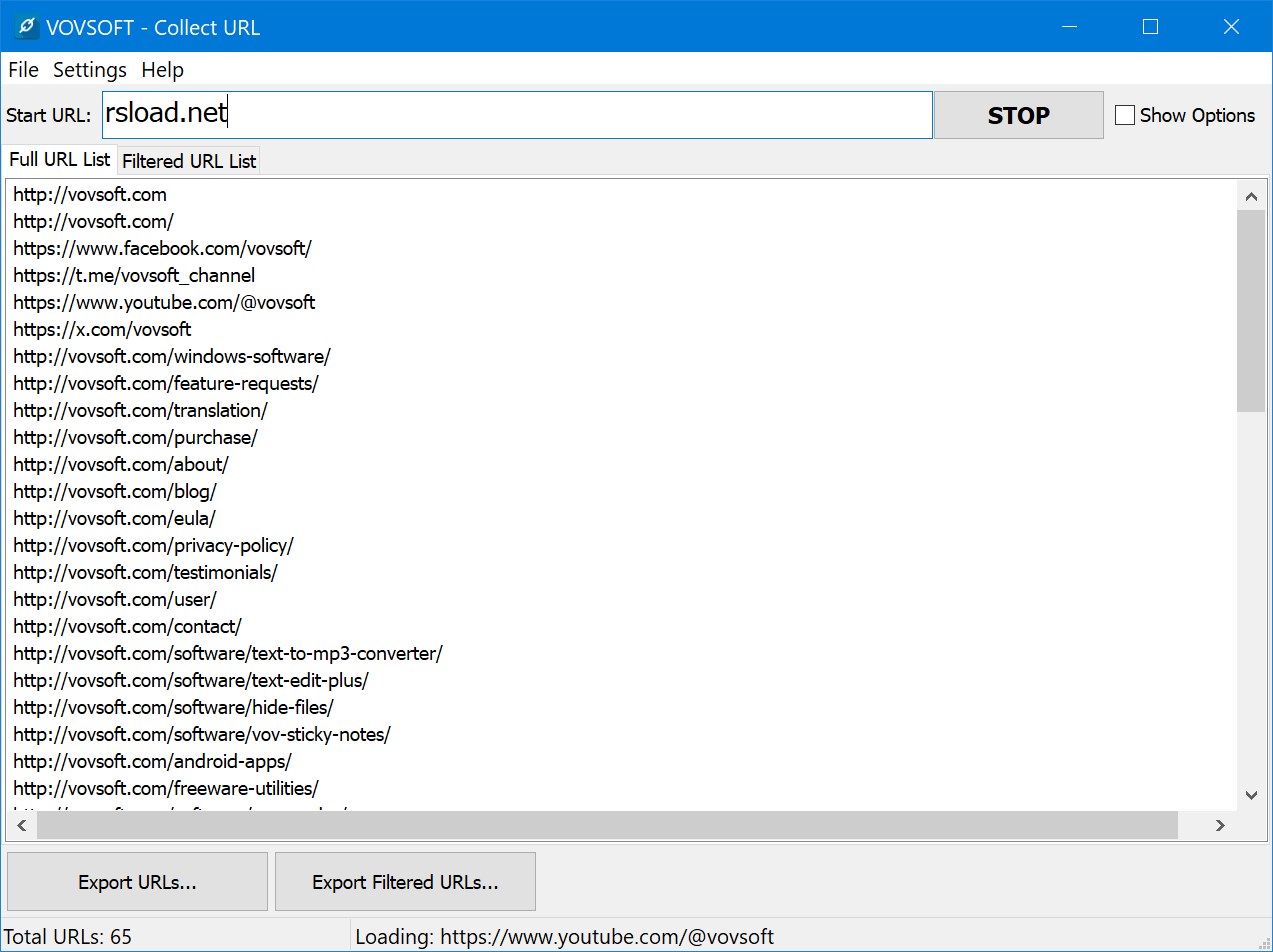The height and width of the screenshot is (952, 1273).
Task: Click the Export URLs button
Action: tap(137, 881)
